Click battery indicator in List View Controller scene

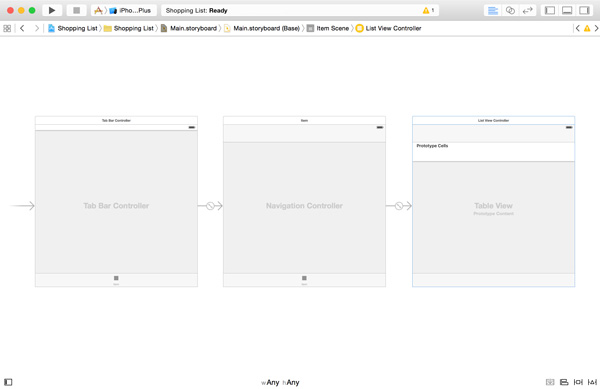(x=569, y=127)
